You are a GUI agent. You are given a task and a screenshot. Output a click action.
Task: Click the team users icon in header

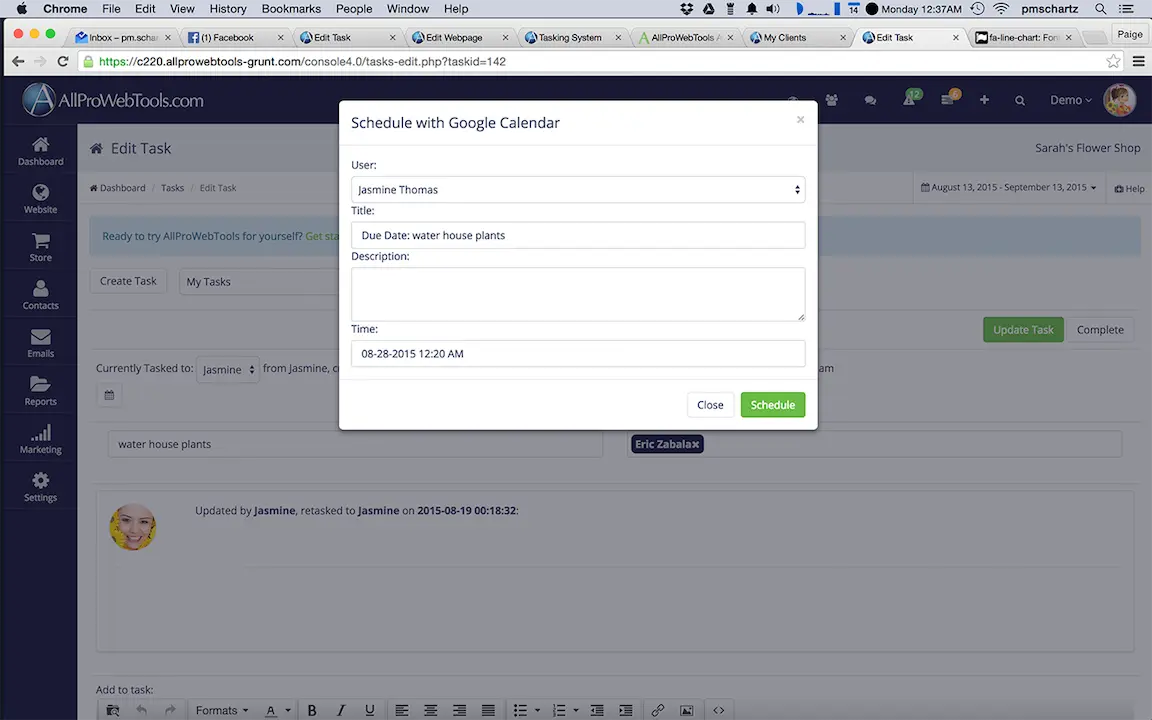[x=832, y=100]
